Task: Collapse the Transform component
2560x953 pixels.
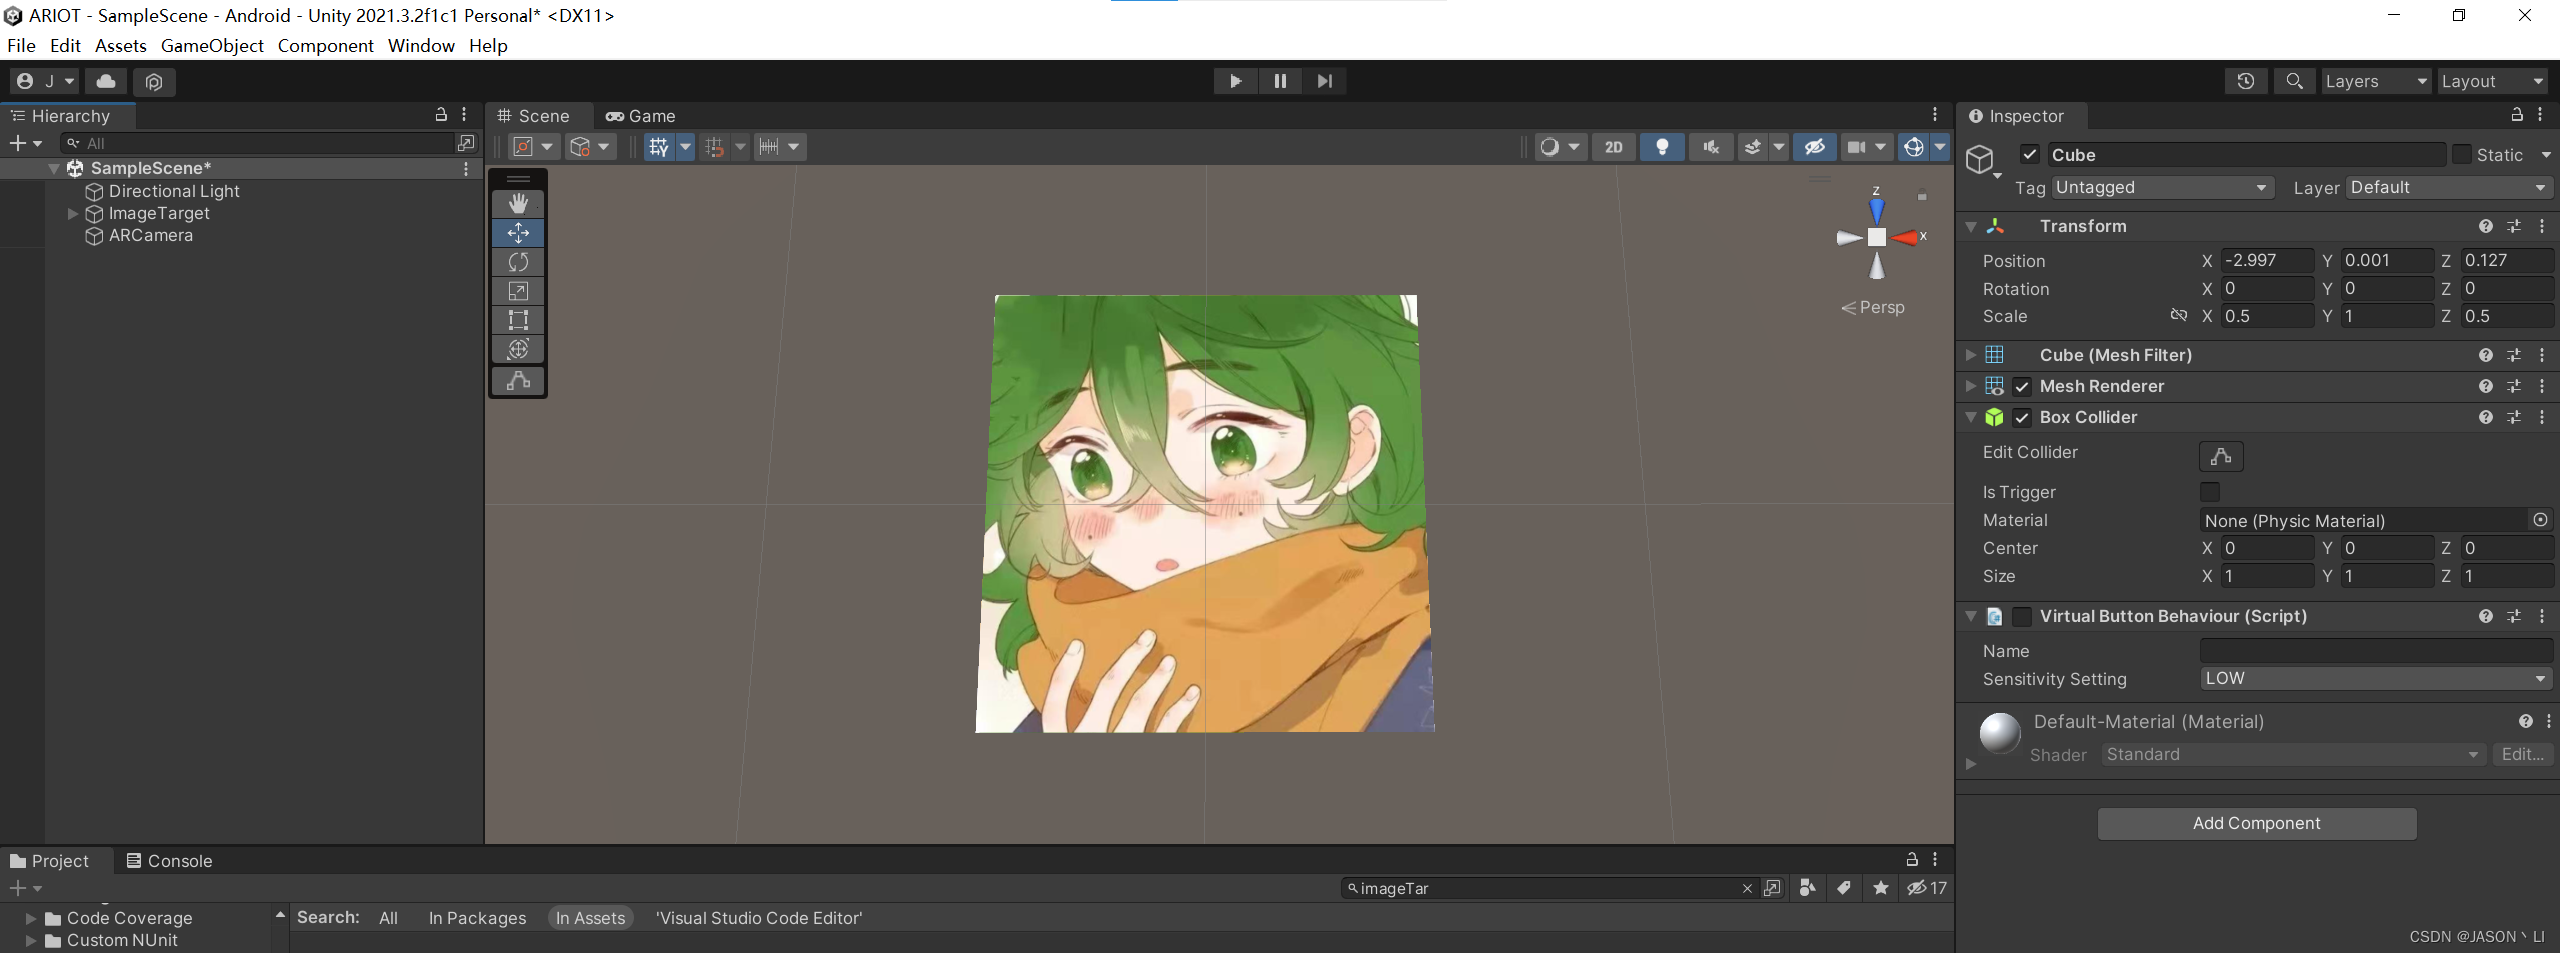Action: click(x=1970, y=226)
